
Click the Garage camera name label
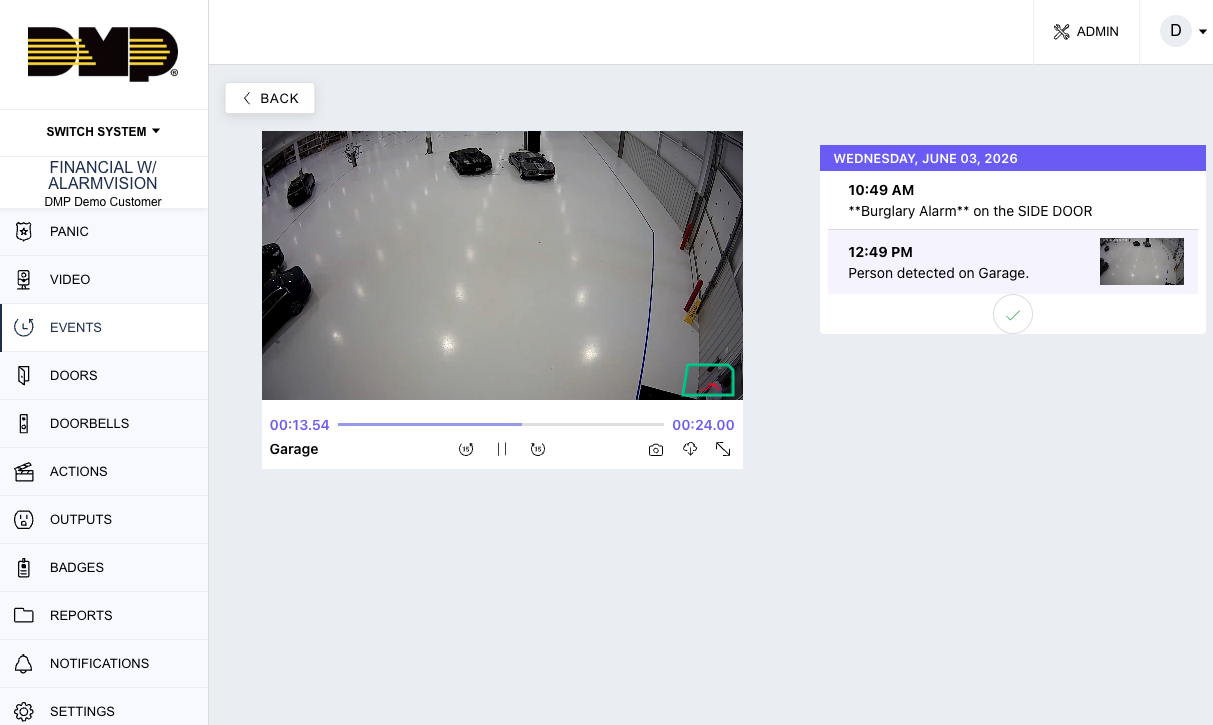pyautogui.click(x=294, y=450)
